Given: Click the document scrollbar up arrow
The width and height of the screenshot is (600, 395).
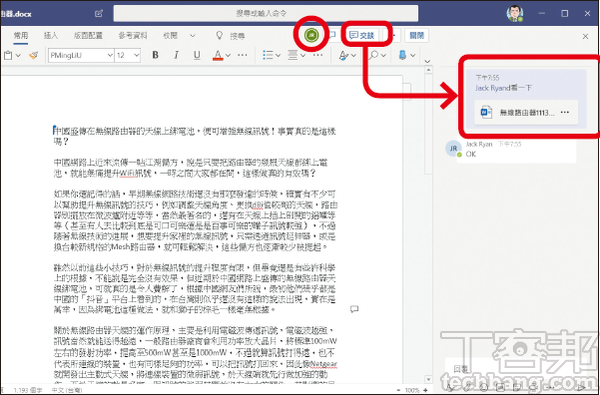Looking at the screenshot, I should coord(429,70).
